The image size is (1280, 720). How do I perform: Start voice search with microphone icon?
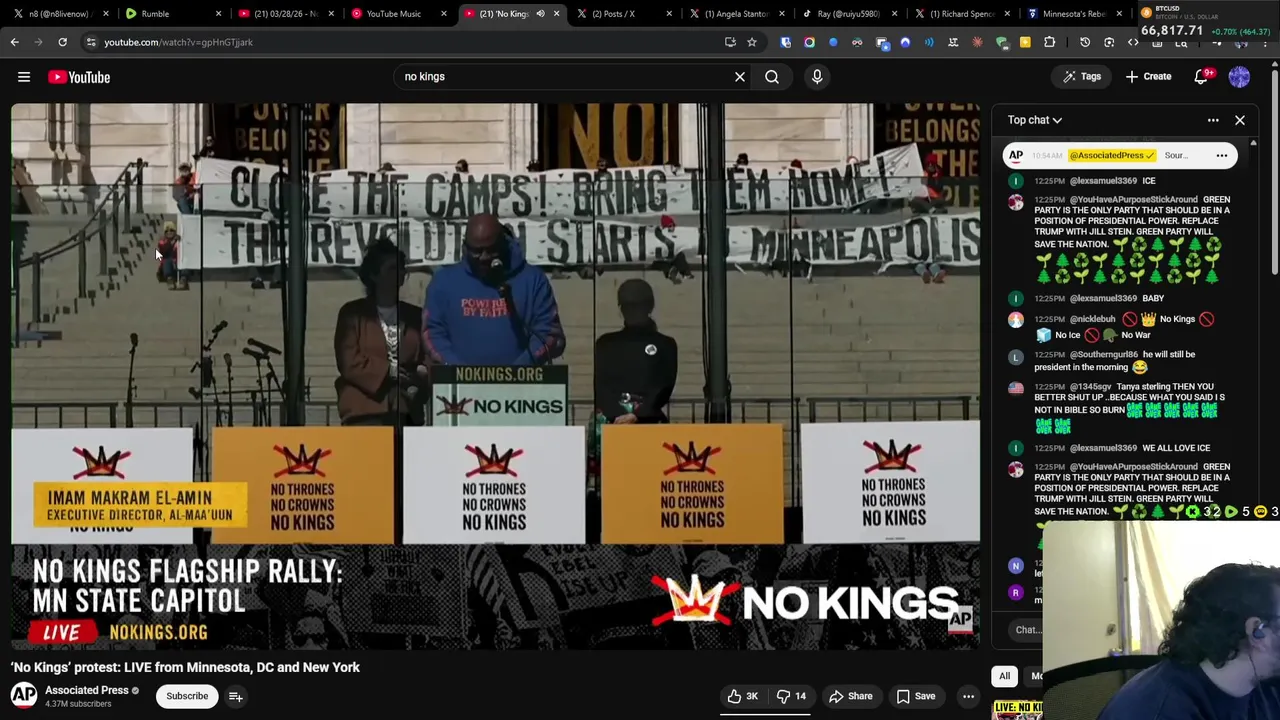[x=817, y=77]
